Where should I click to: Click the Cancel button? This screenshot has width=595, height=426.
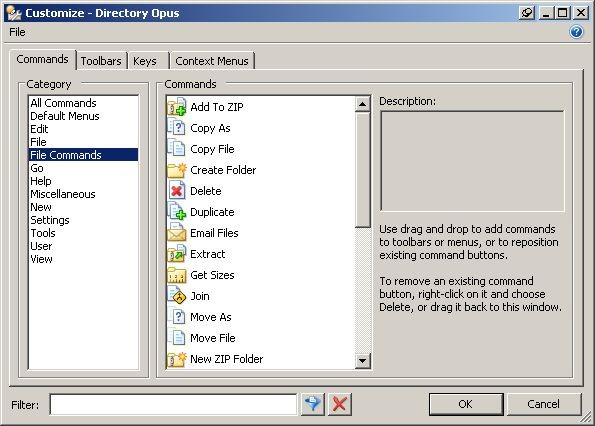tap(543, 404)
